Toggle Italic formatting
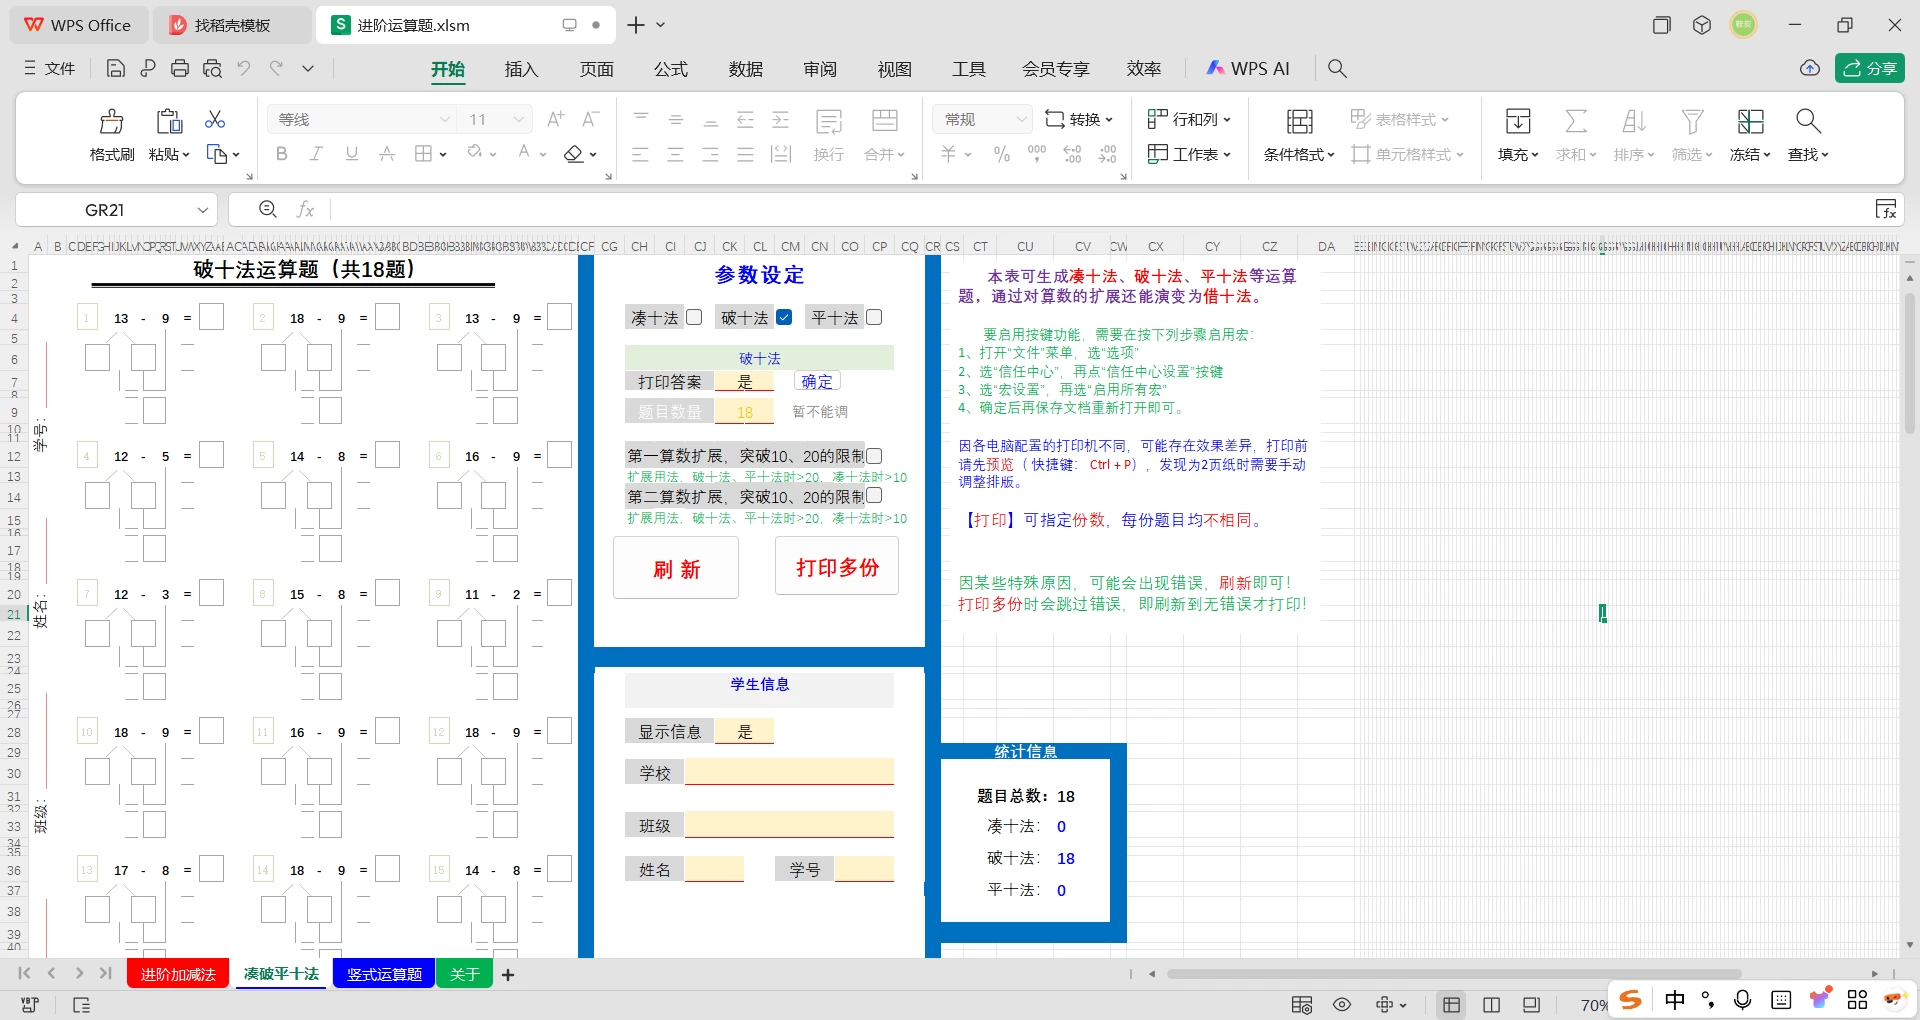Screen dimensions: 1920x1020 point(316,154)
